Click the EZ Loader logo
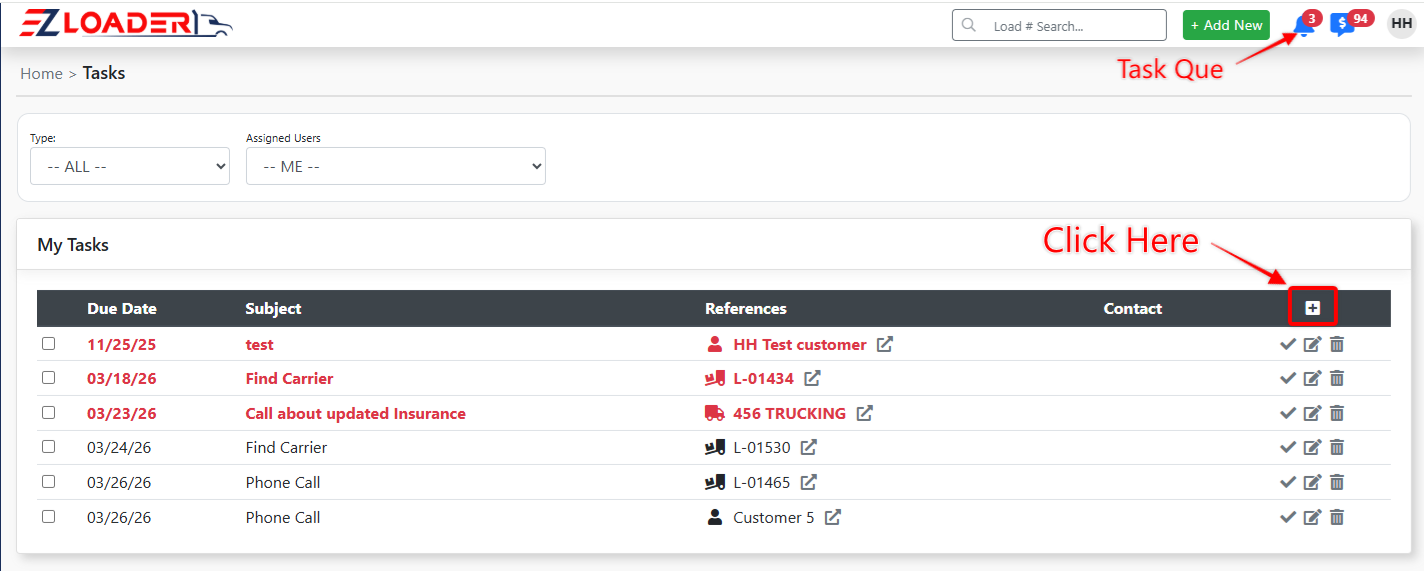The width and height of the screenshot is (1424, 571). click(126, 24)
